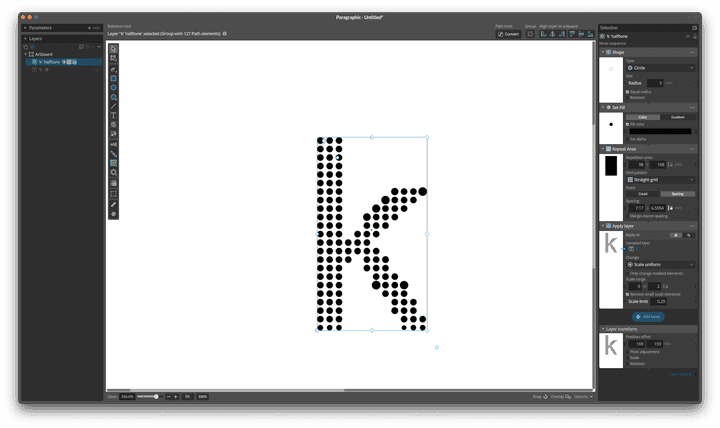Align layer to artboard left edge
This screenshot has width=720, height=428.
pyautogui.click(x=543, y=34)
